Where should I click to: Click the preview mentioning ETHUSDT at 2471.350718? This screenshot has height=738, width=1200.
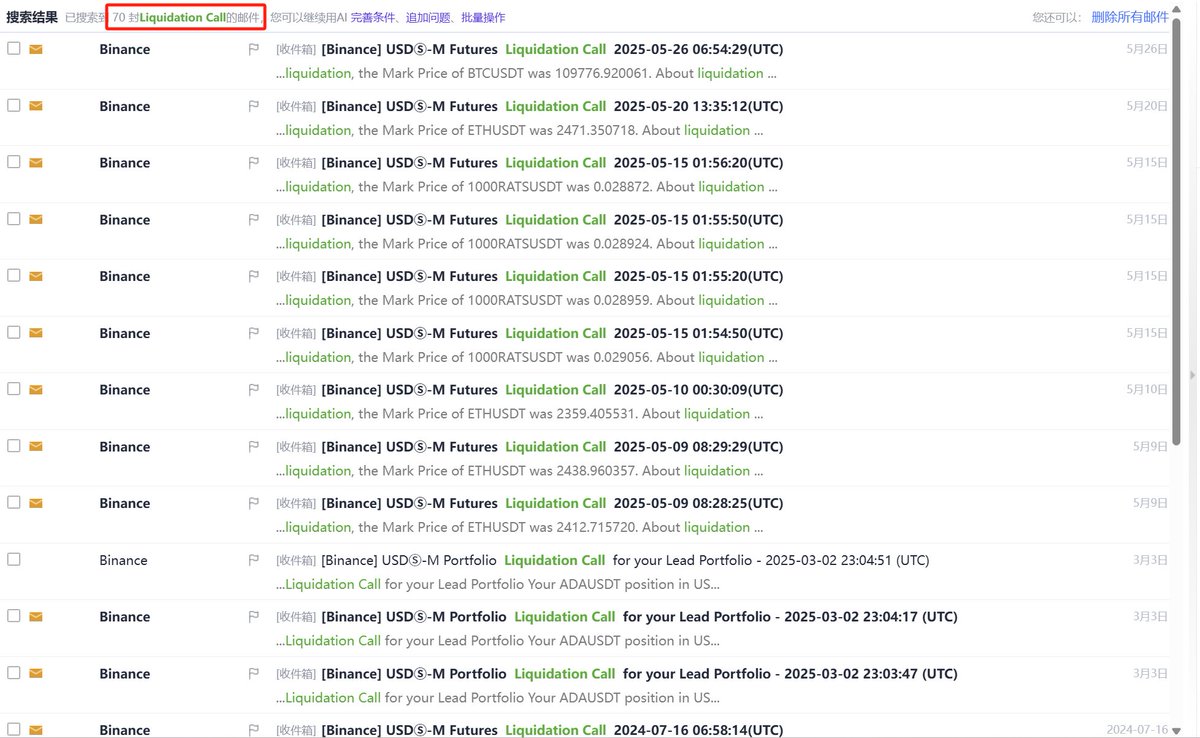519,130
